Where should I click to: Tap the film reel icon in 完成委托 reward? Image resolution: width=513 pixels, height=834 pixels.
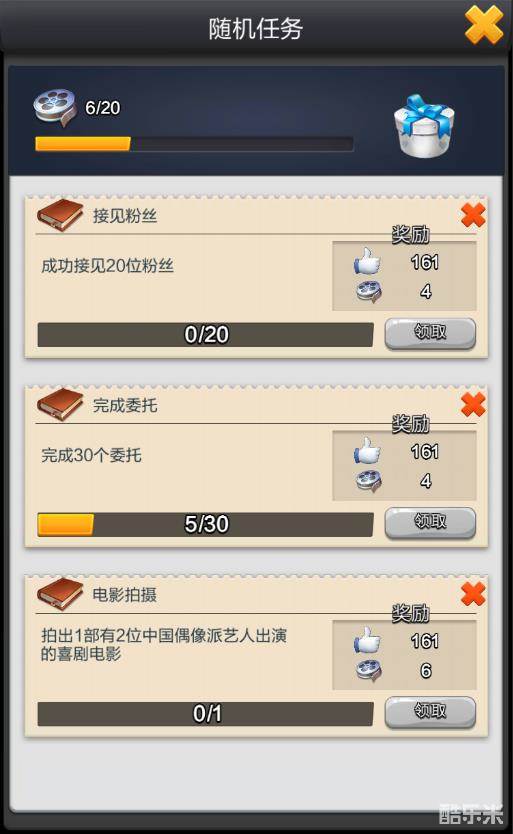[x=369, y=480]
